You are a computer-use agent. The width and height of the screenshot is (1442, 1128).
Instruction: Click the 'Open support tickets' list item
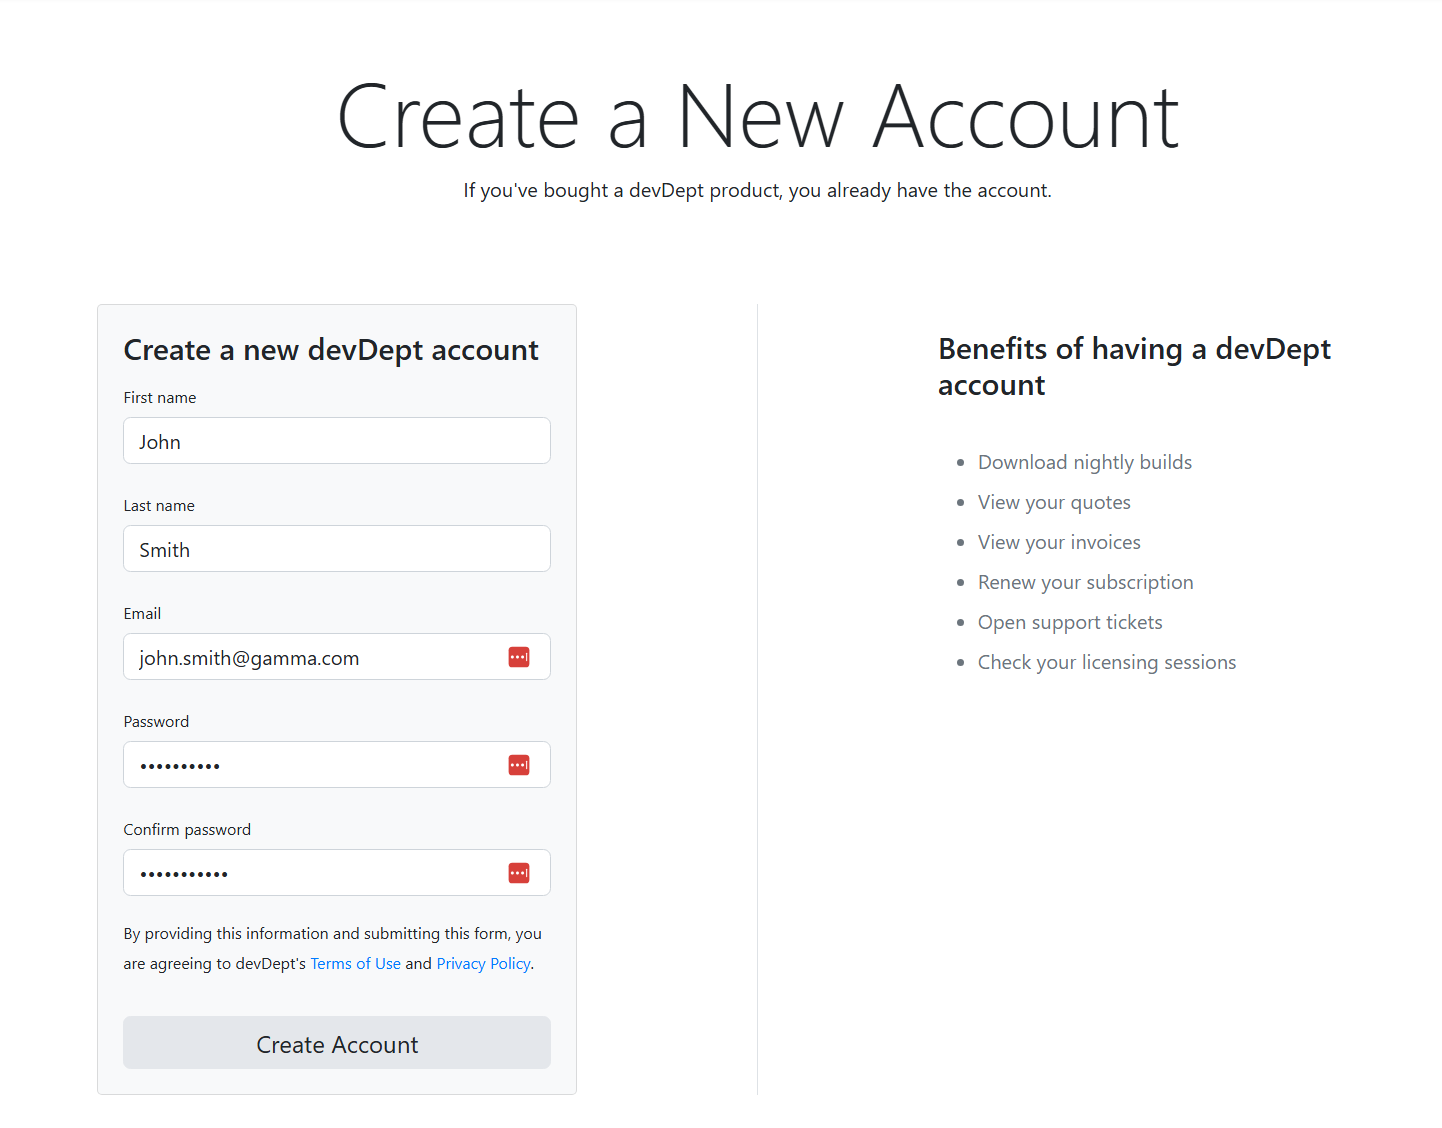pos(1070,622)
